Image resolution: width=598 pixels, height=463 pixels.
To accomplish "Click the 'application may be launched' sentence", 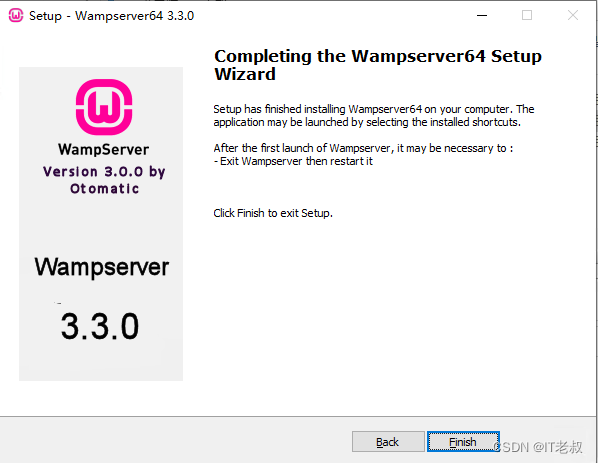I will [367, 122].
